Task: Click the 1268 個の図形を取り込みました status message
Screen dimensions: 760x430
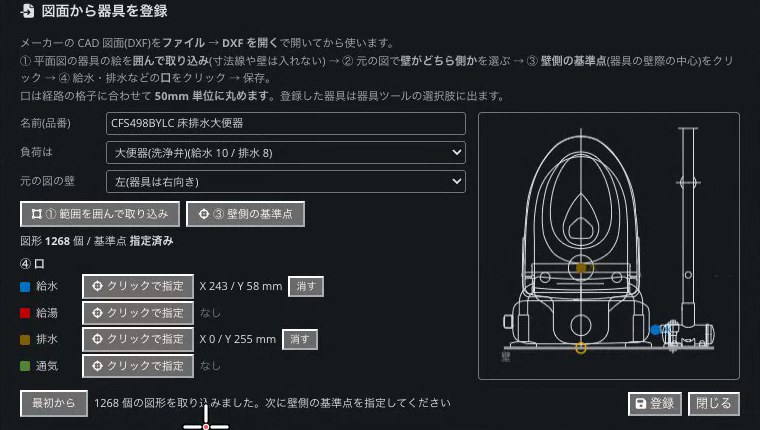Action: 272,403
